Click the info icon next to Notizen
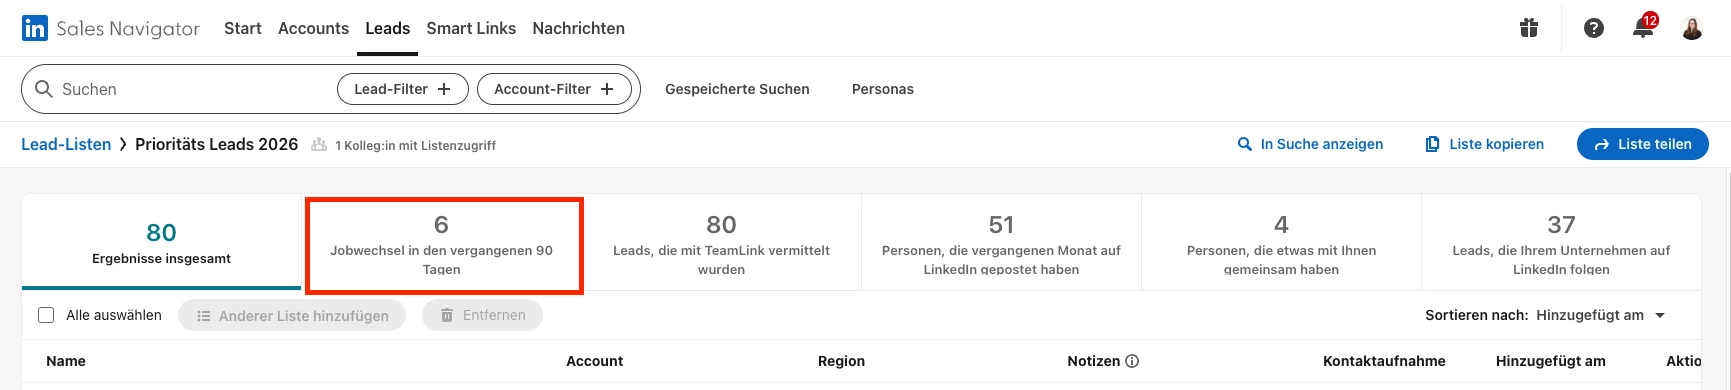1731x390 pixels. point(1132,361)
